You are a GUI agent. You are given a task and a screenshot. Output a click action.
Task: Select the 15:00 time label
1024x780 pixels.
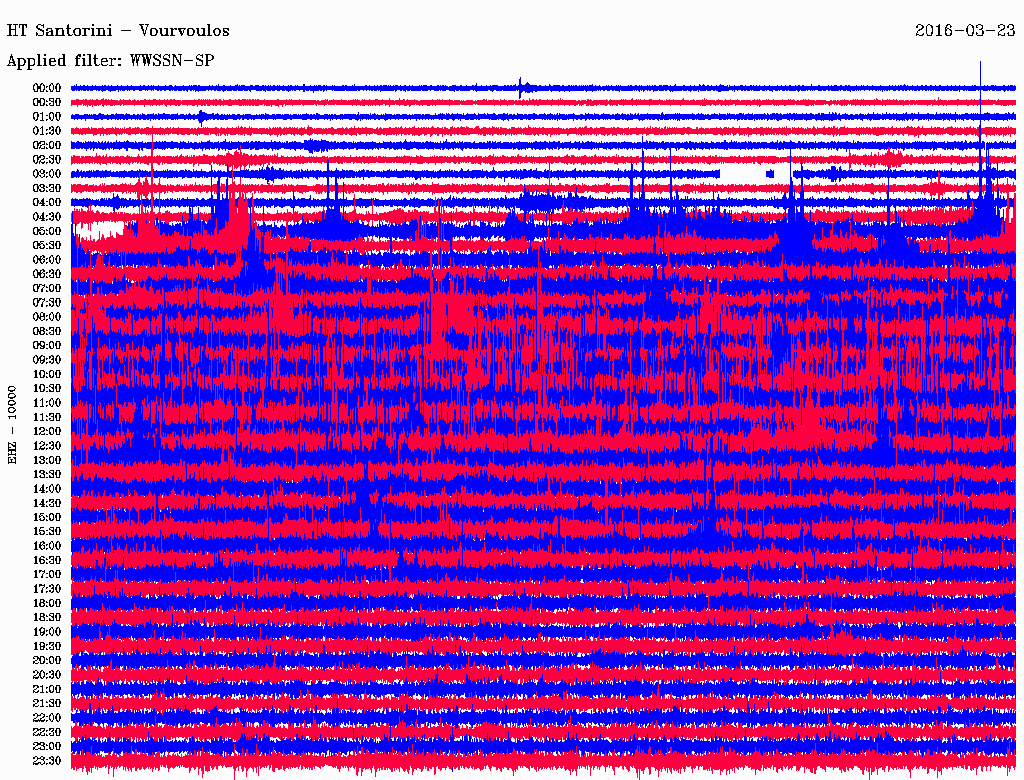point(47,517)
